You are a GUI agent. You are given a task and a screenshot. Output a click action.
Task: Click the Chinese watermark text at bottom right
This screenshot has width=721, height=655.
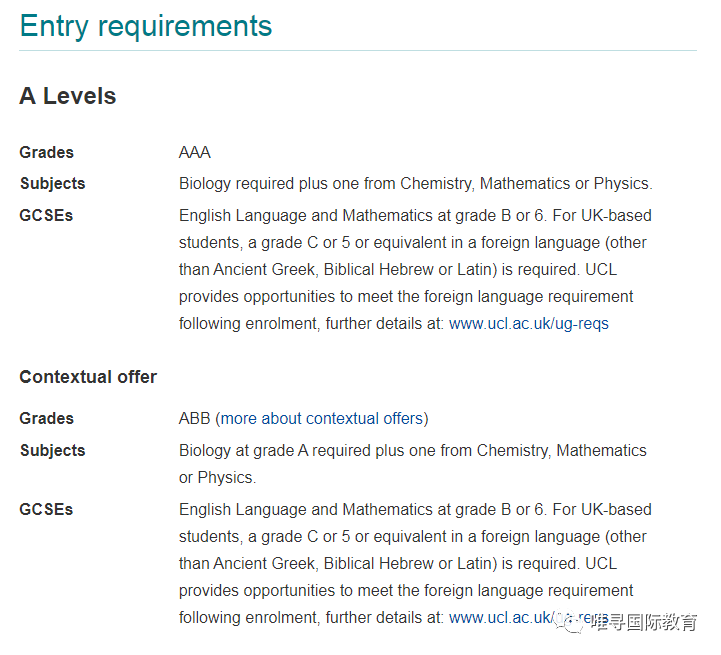[x=644, y=622]
